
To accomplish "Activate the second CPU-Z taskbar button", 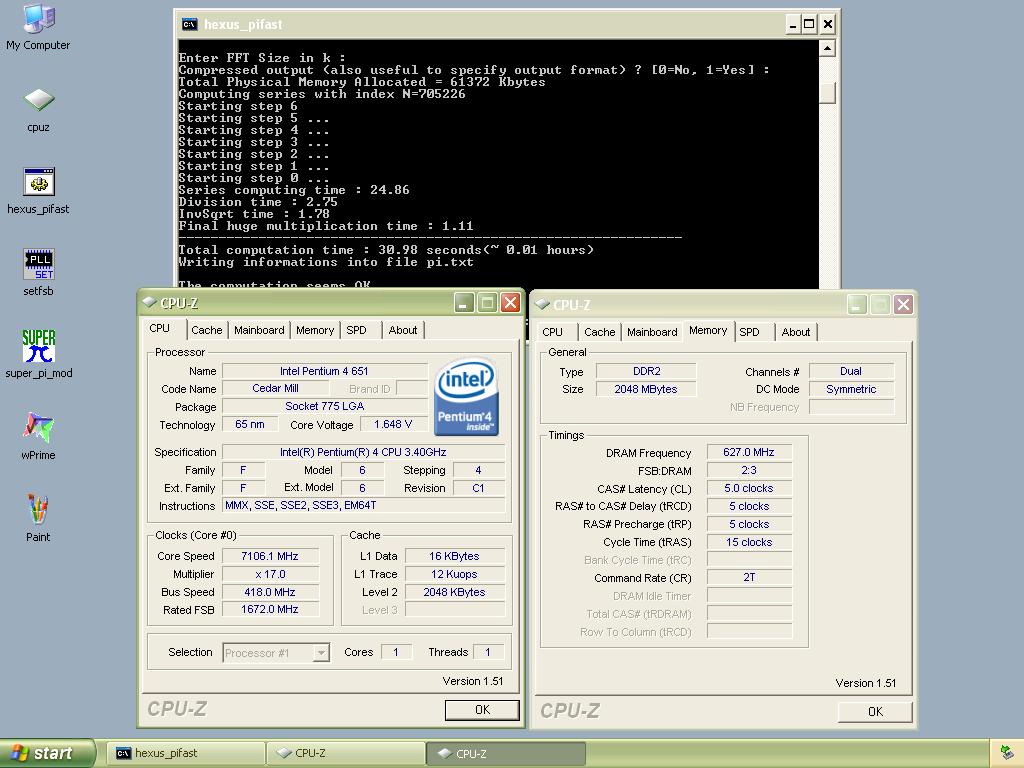I will tap(505, 753).
